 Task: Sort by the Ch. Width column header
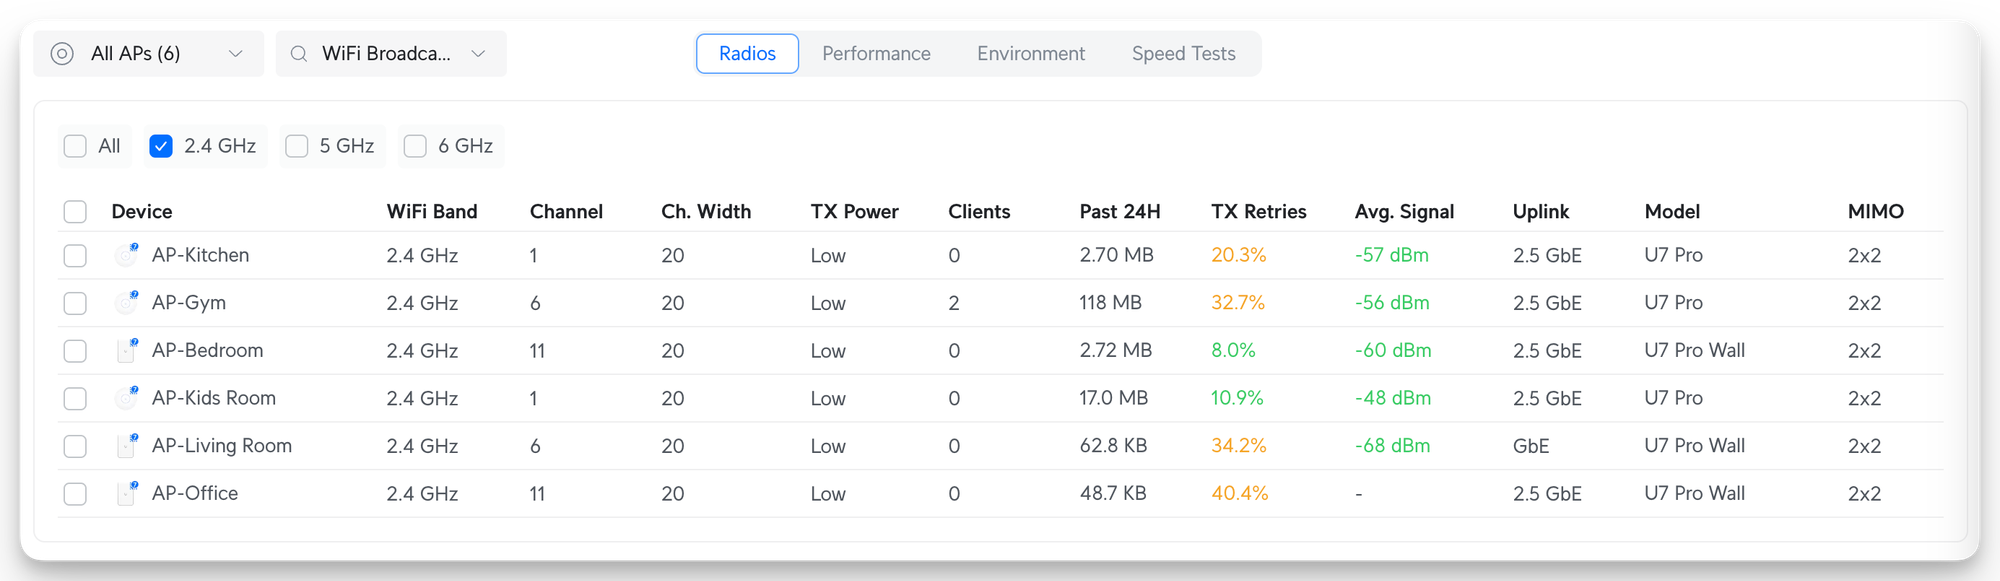pos(705,212)
